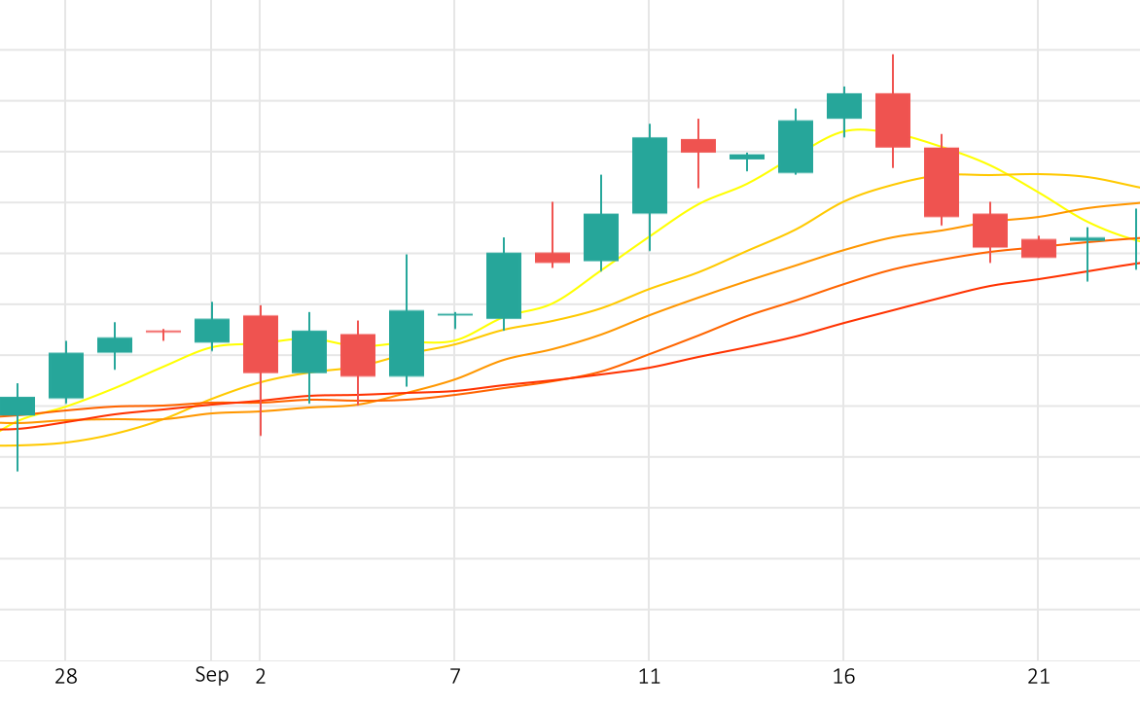Select the 11 date axis label
Image resolution: width=1140 pixels, height=710 pixels.
[649, 677]
